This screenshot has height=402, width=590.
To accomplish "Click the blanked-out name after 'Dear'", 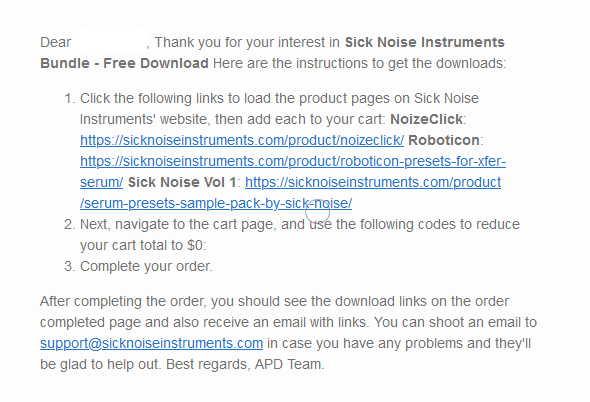I will (x=110, y=41).
